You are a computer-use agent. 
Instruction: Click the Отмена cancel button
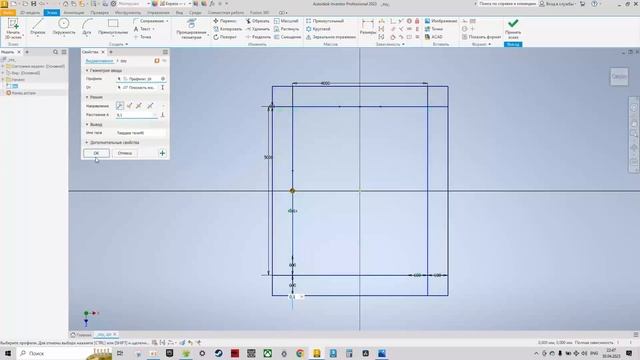click(125, 153)
